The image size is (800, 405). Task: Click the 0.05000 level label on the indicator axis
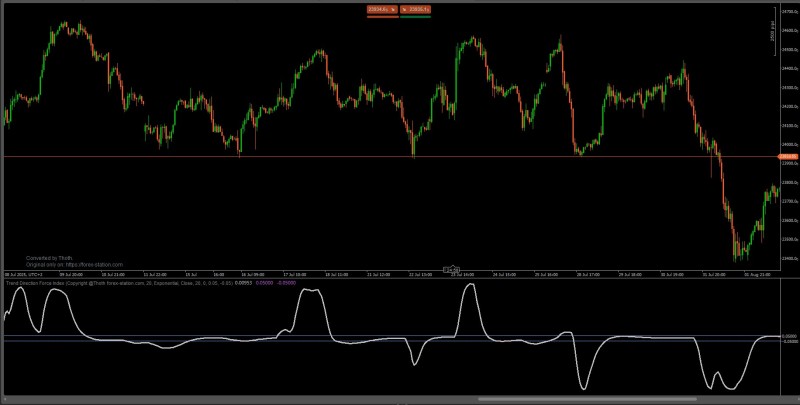click(x=788, y=337)
